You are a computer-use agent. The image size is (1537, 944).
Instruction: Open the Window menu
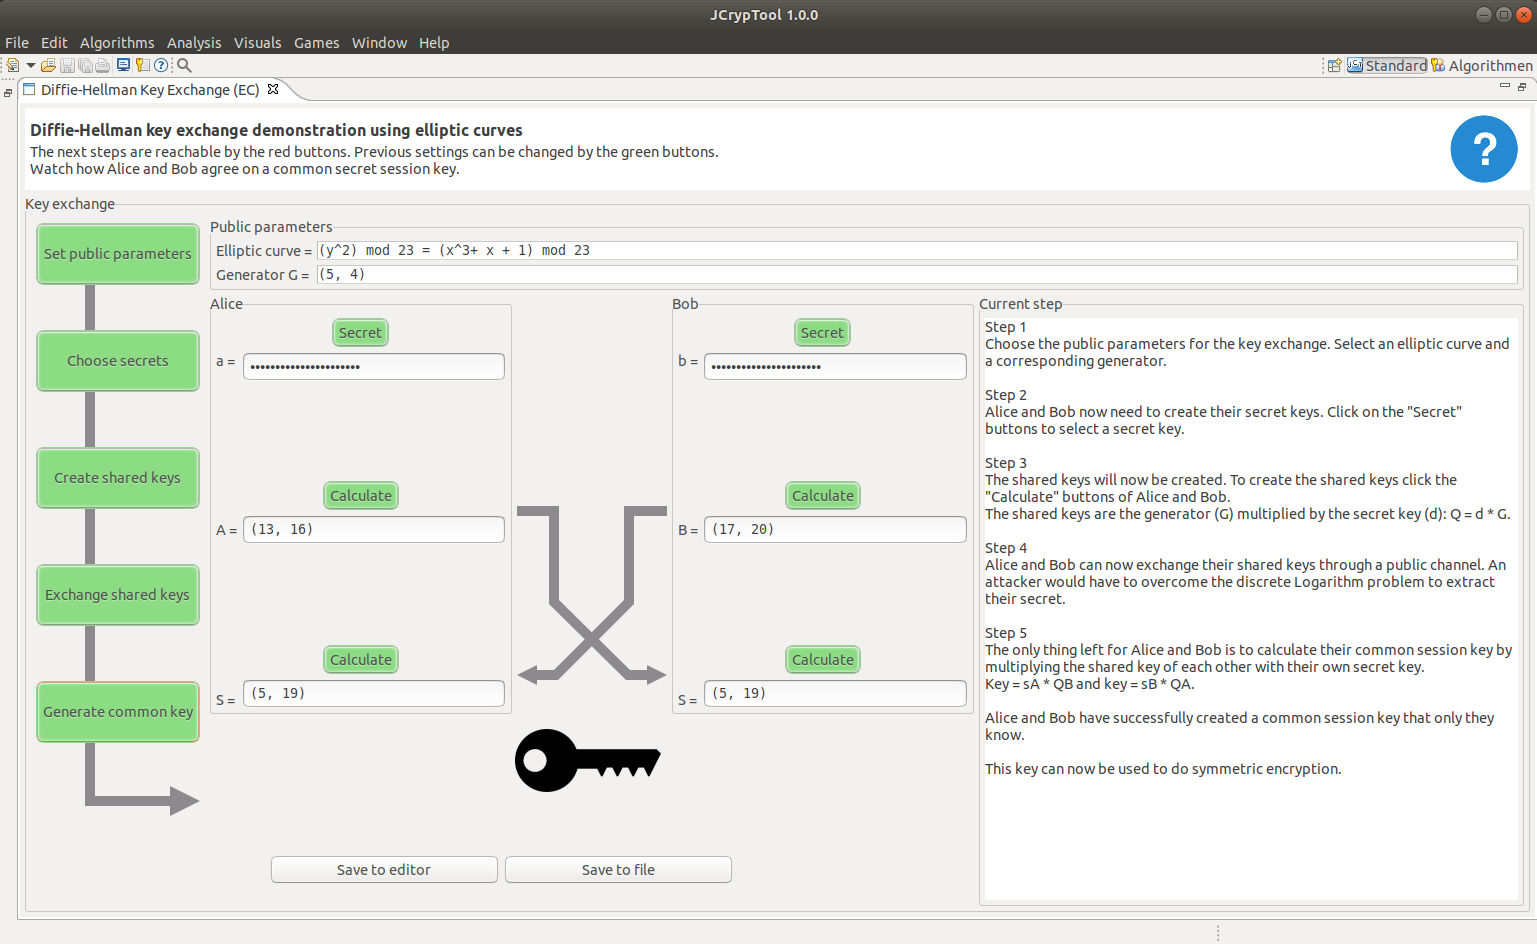click(x=379, y=42)
